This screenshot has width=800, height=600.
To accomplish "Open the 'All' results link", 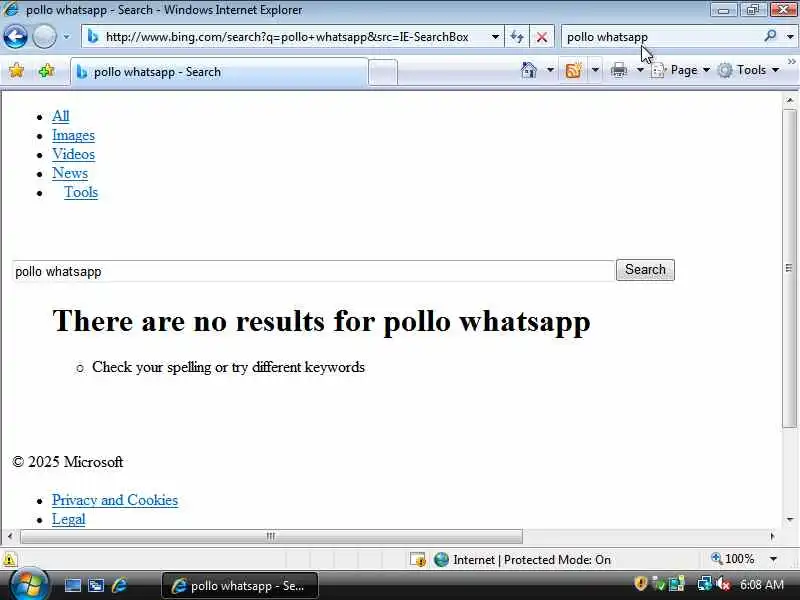I will (x=61, y=116).
